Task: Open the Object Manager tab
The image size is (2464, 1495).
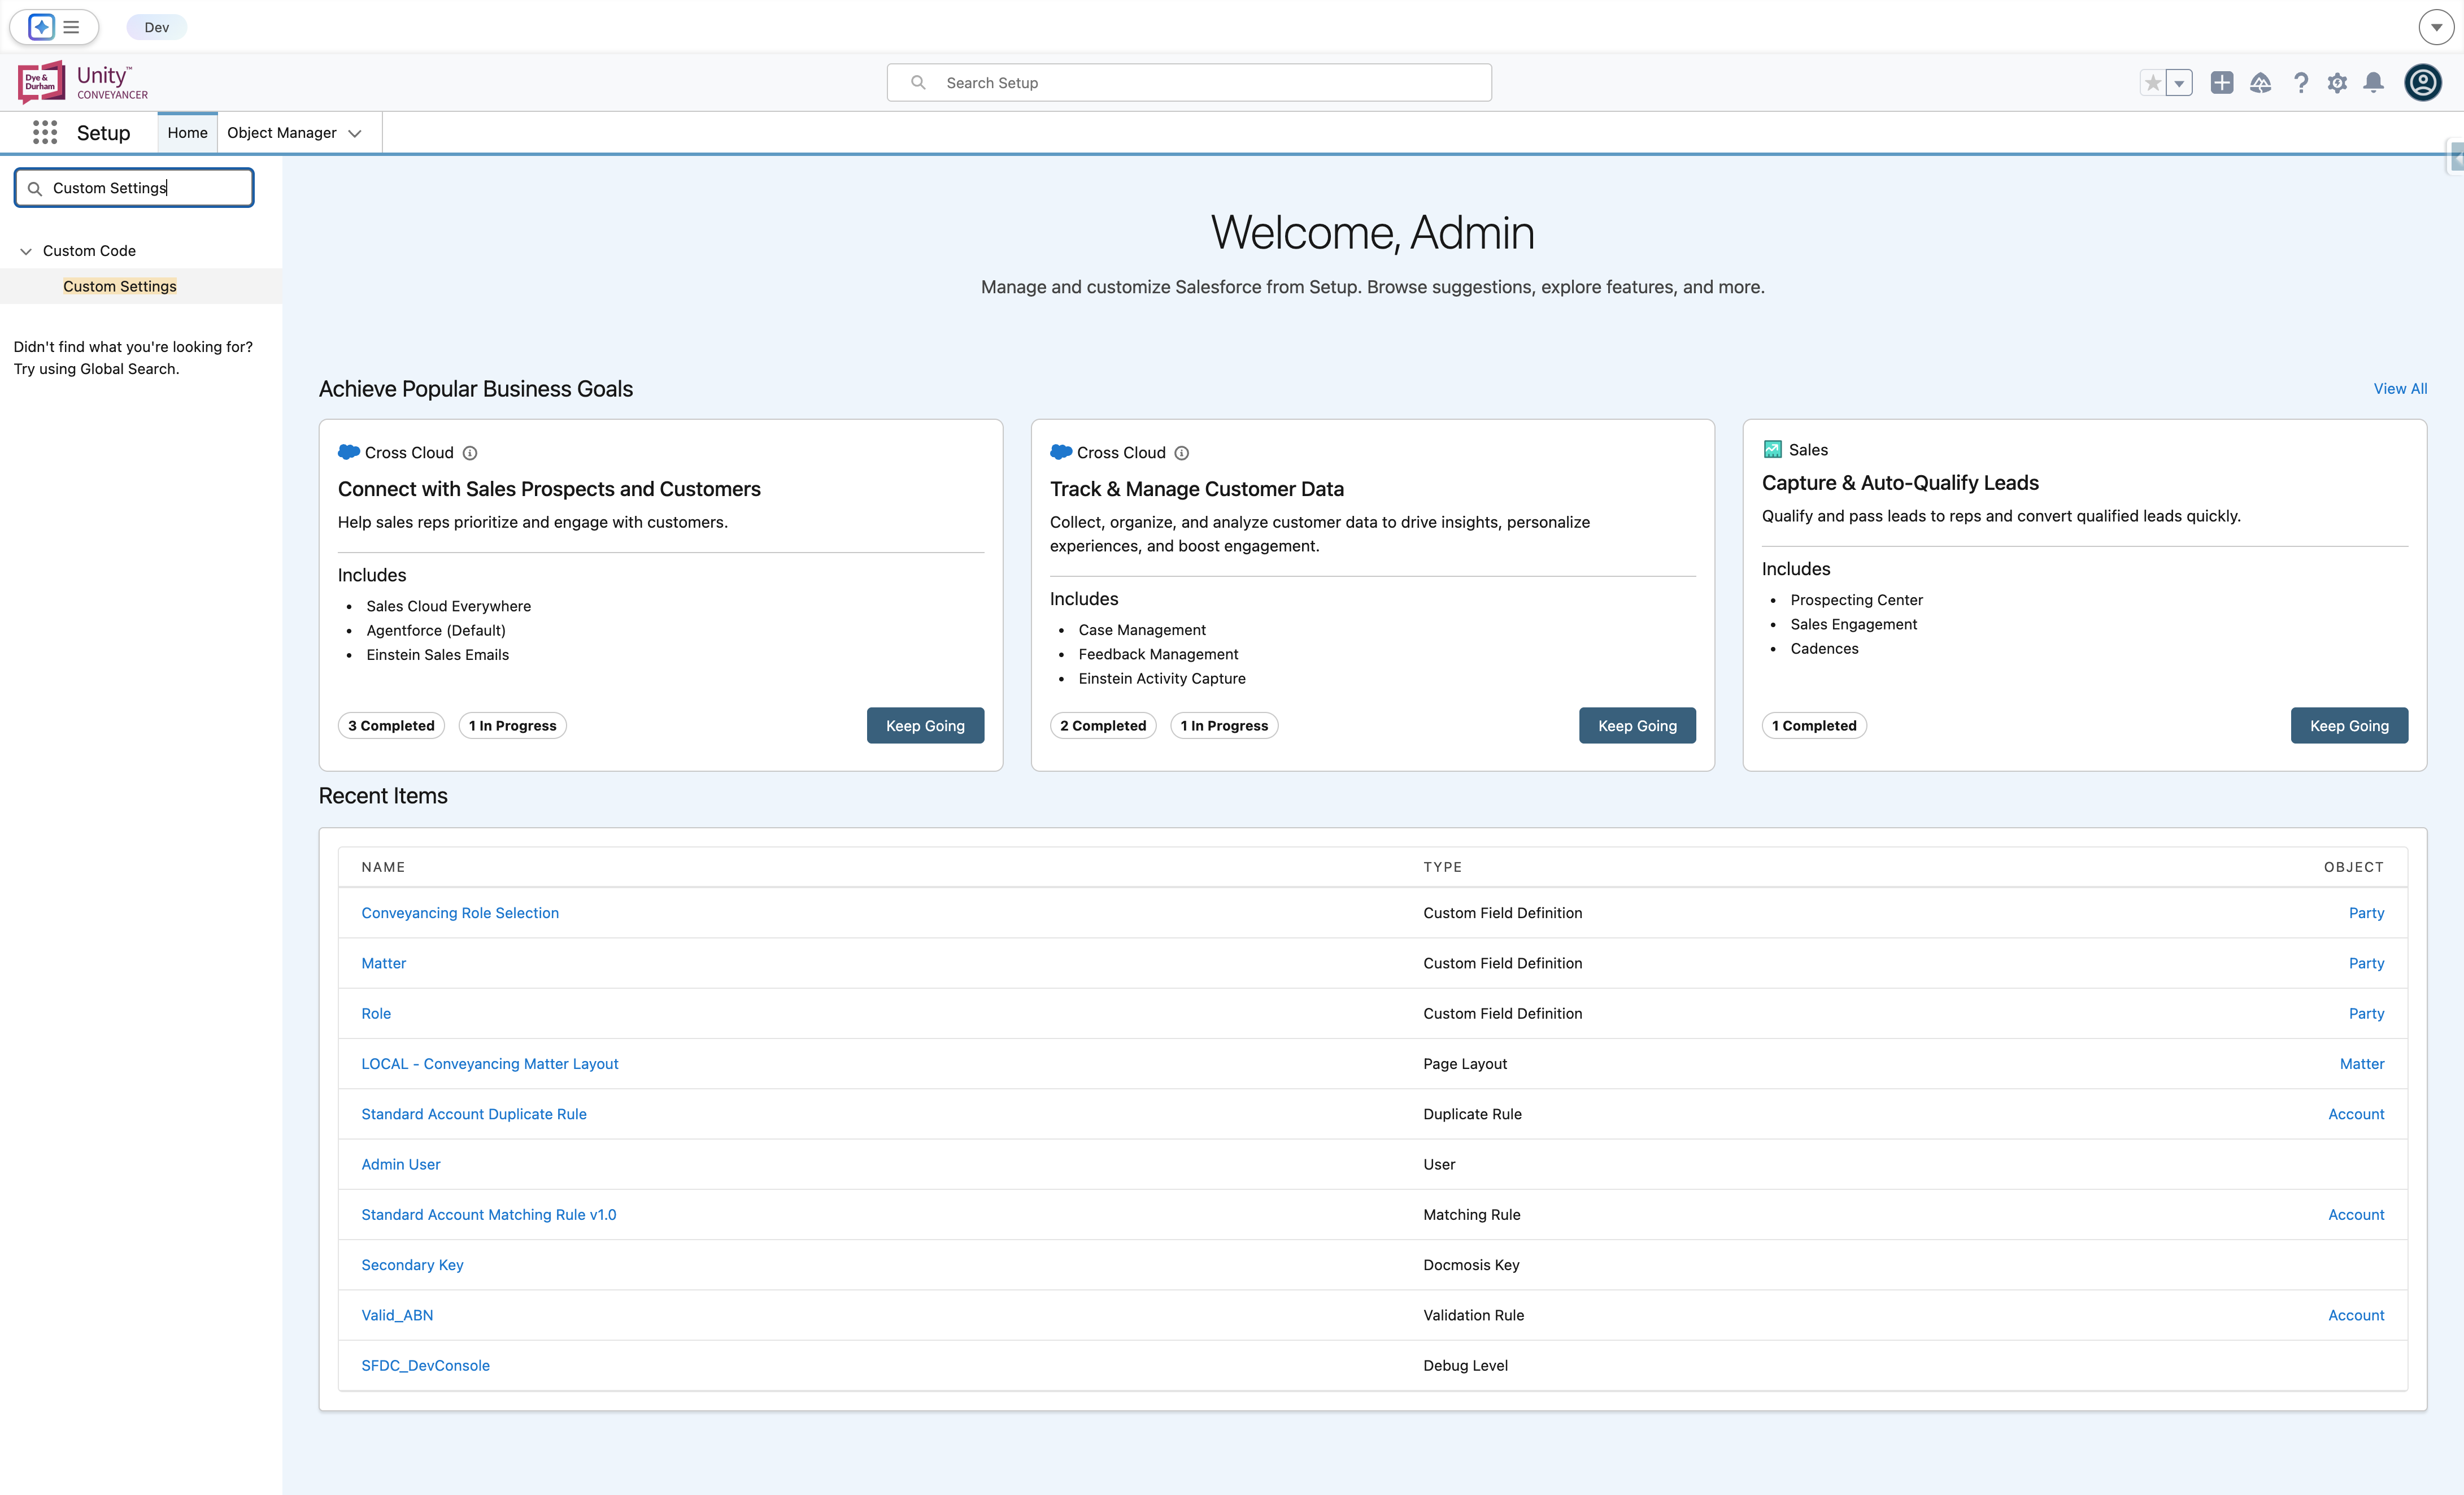Action: tap(282, 133)
